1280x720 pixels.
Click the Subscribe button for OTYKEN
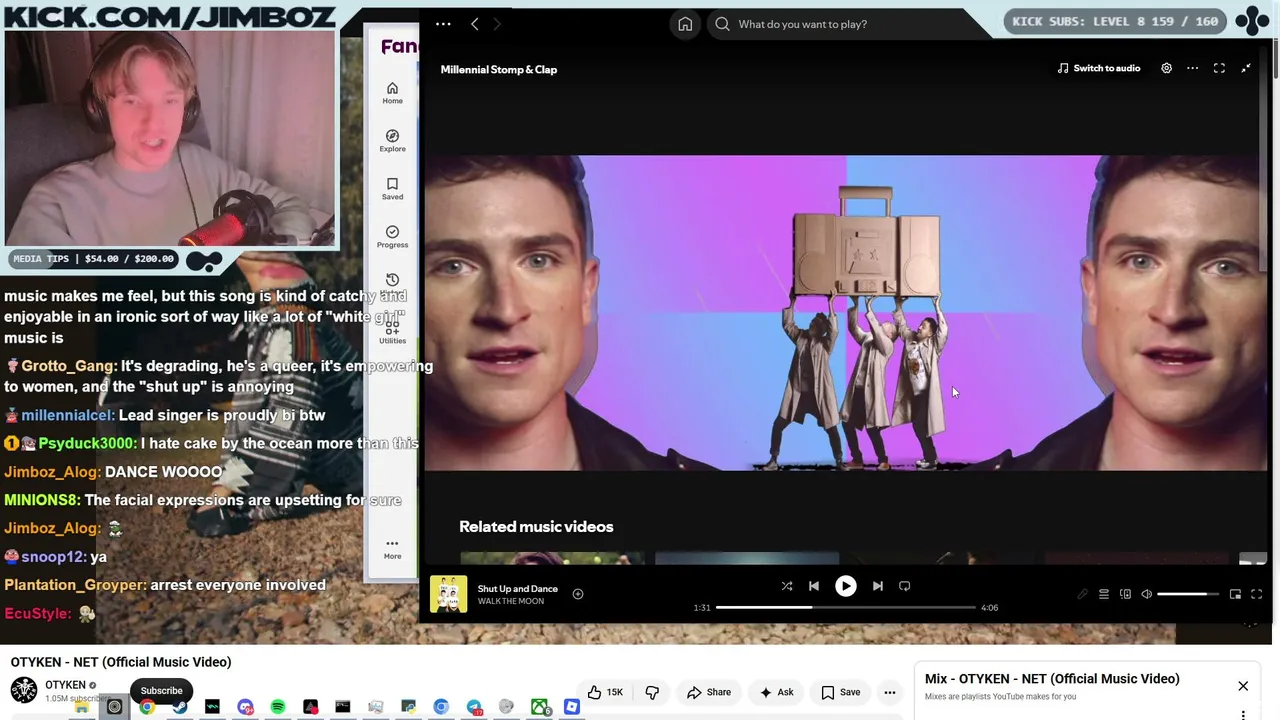[x=161, y=690]
